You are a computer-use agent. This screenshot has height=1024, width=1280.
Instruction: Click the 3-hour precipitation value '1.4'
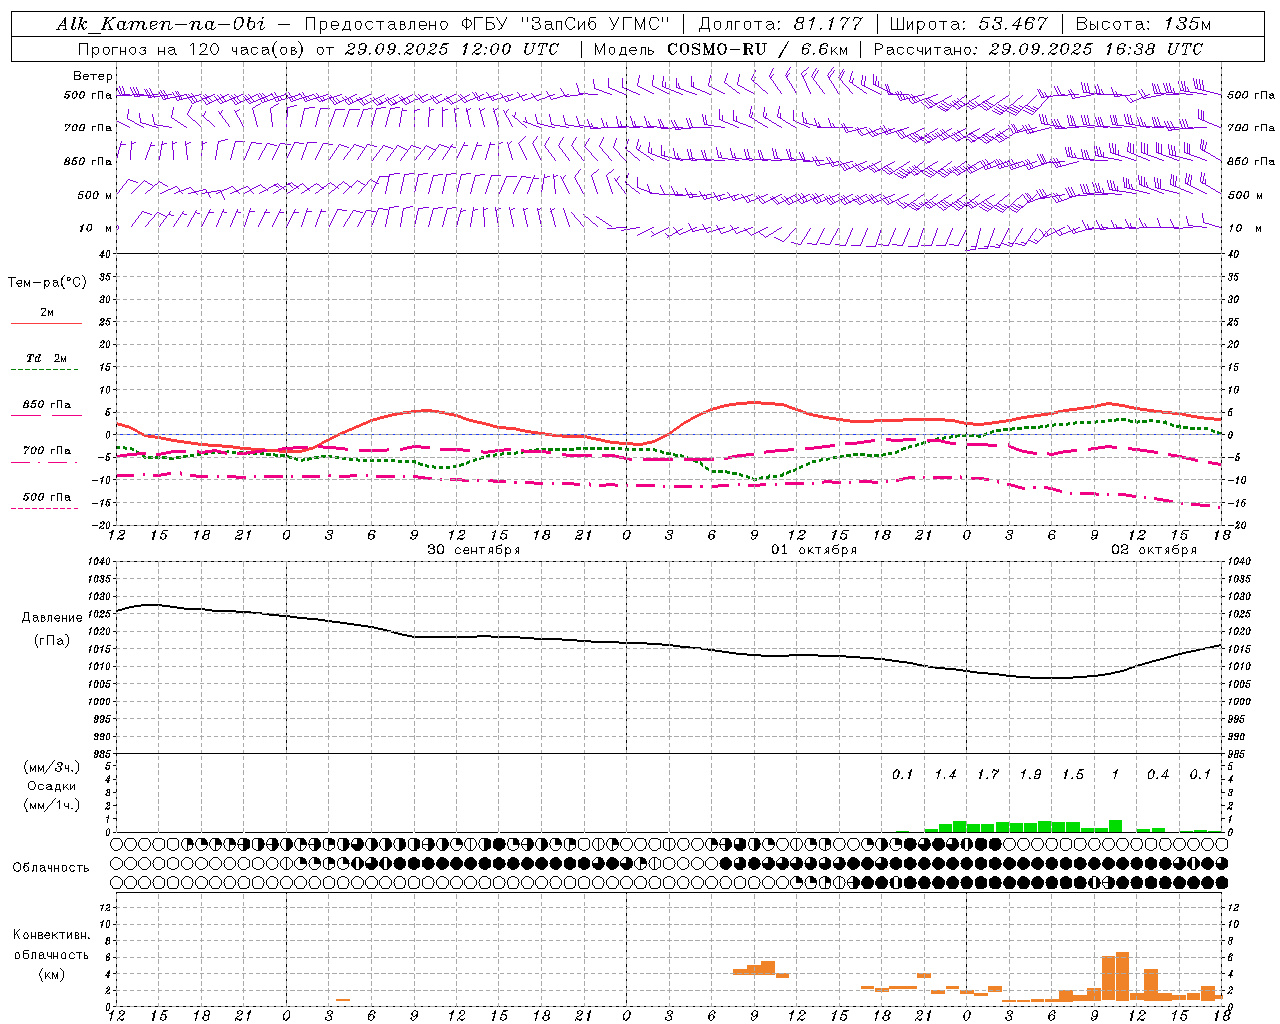click(945, 775)
